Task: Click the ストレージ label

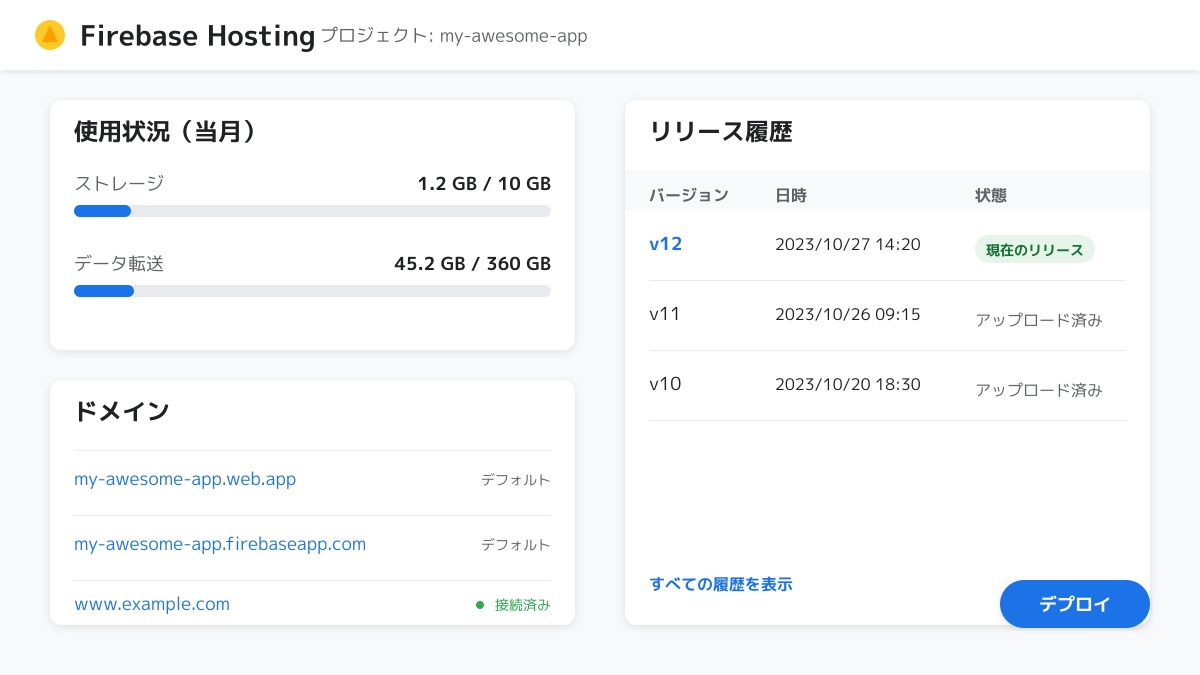Action: coord(119,184)
